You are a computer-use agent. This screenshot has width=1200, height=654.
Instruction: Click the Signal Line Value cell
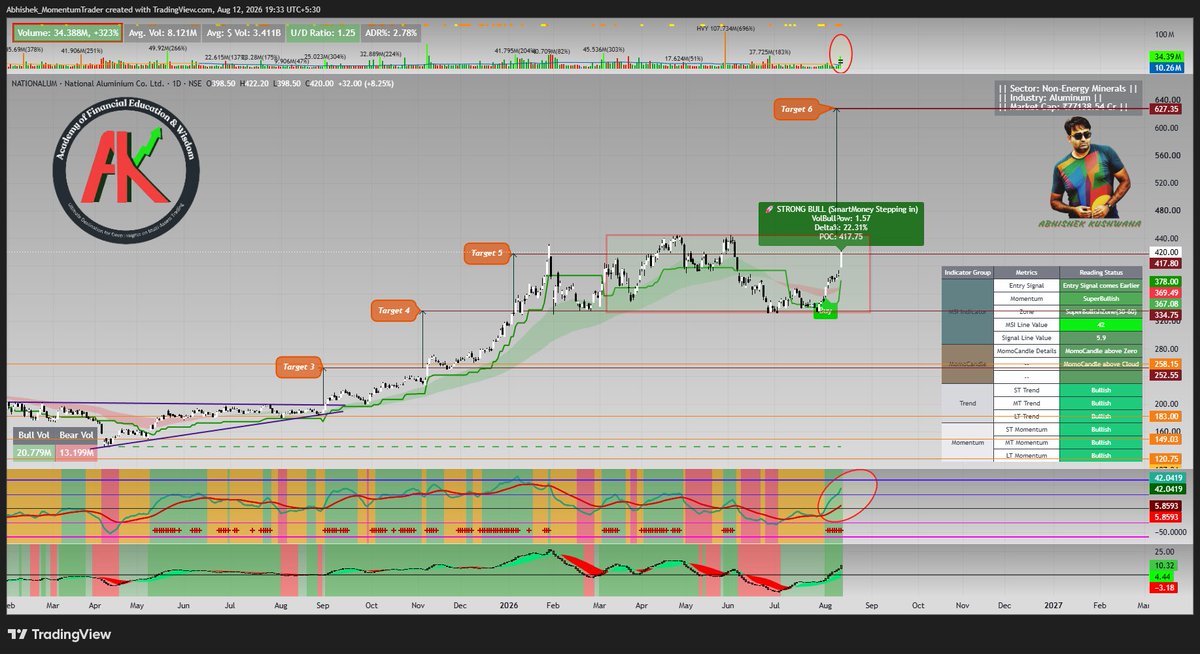[x=1026, y=338]
